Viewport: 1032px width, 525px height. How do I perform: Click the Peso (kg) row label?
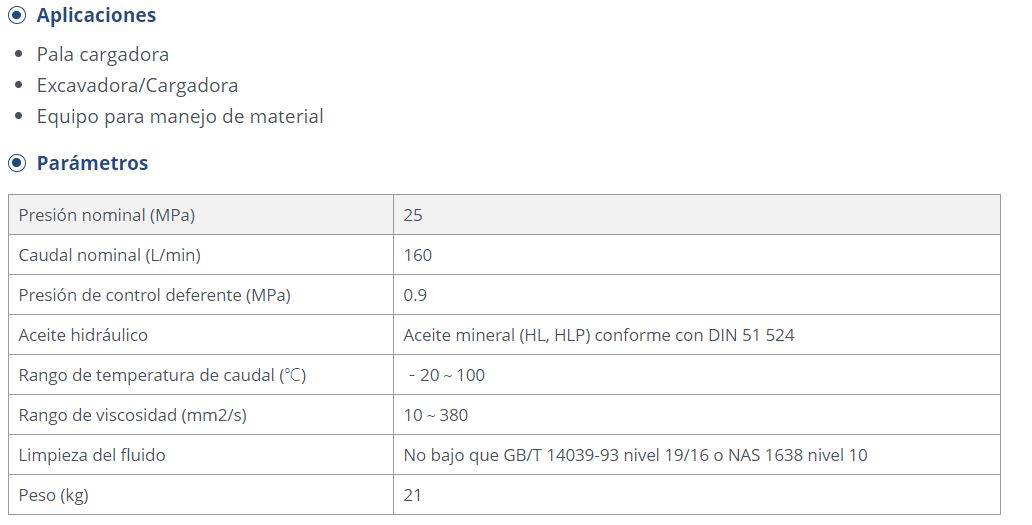click(x=53, y=495)
